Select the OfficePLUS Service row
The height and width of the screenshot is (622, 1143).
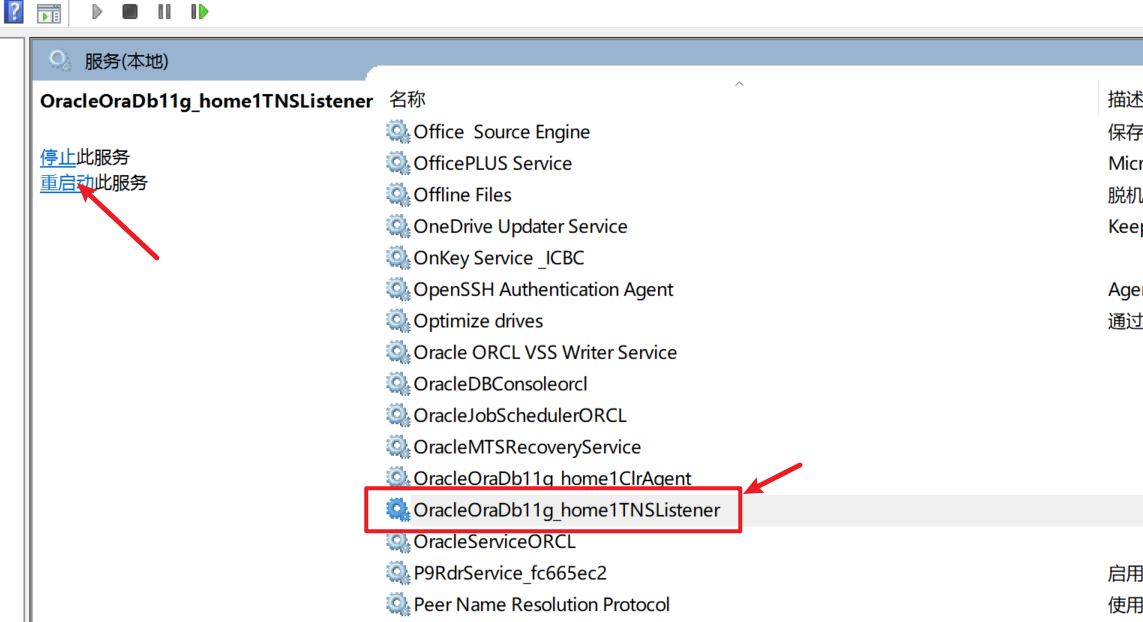coord(493,163)
